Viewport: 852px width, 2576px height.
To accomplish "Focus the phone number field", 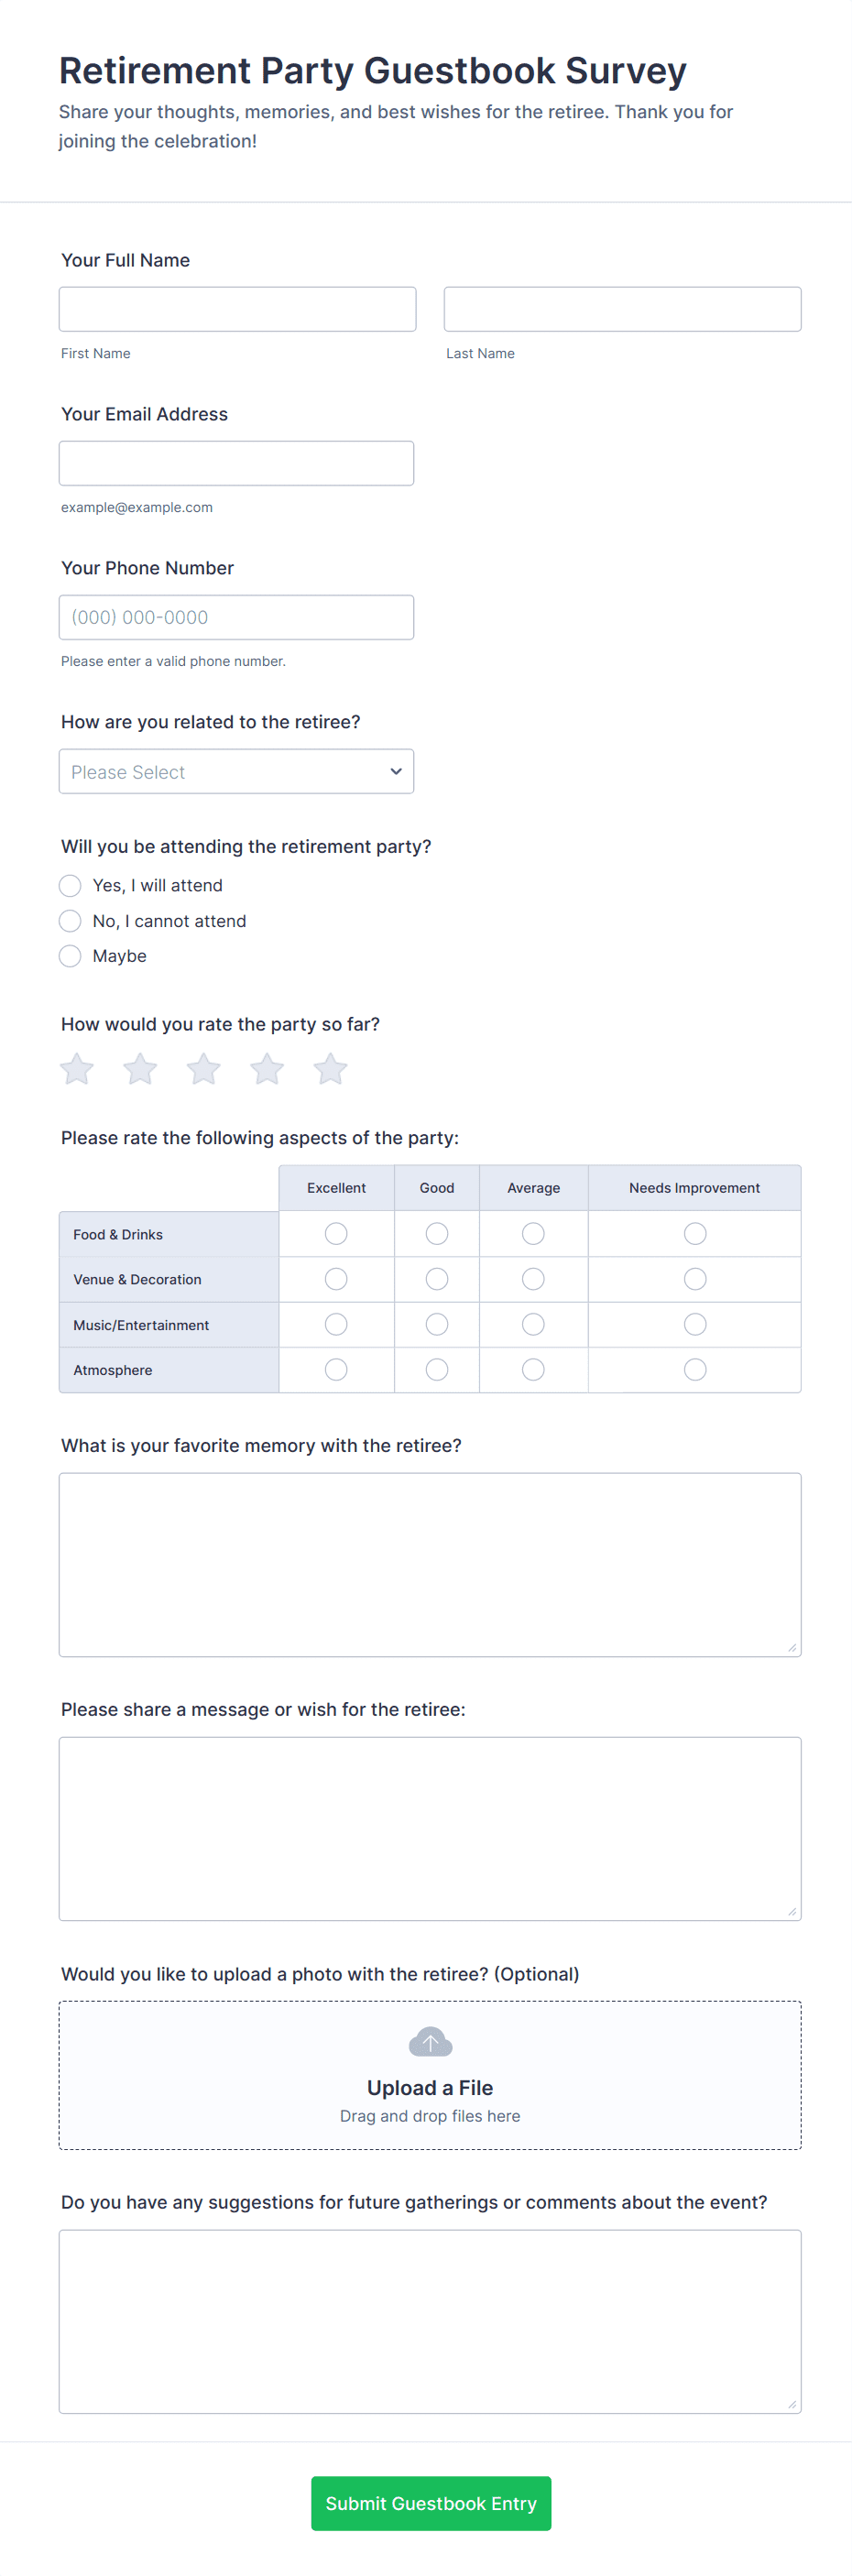I will tap(236, 617).
